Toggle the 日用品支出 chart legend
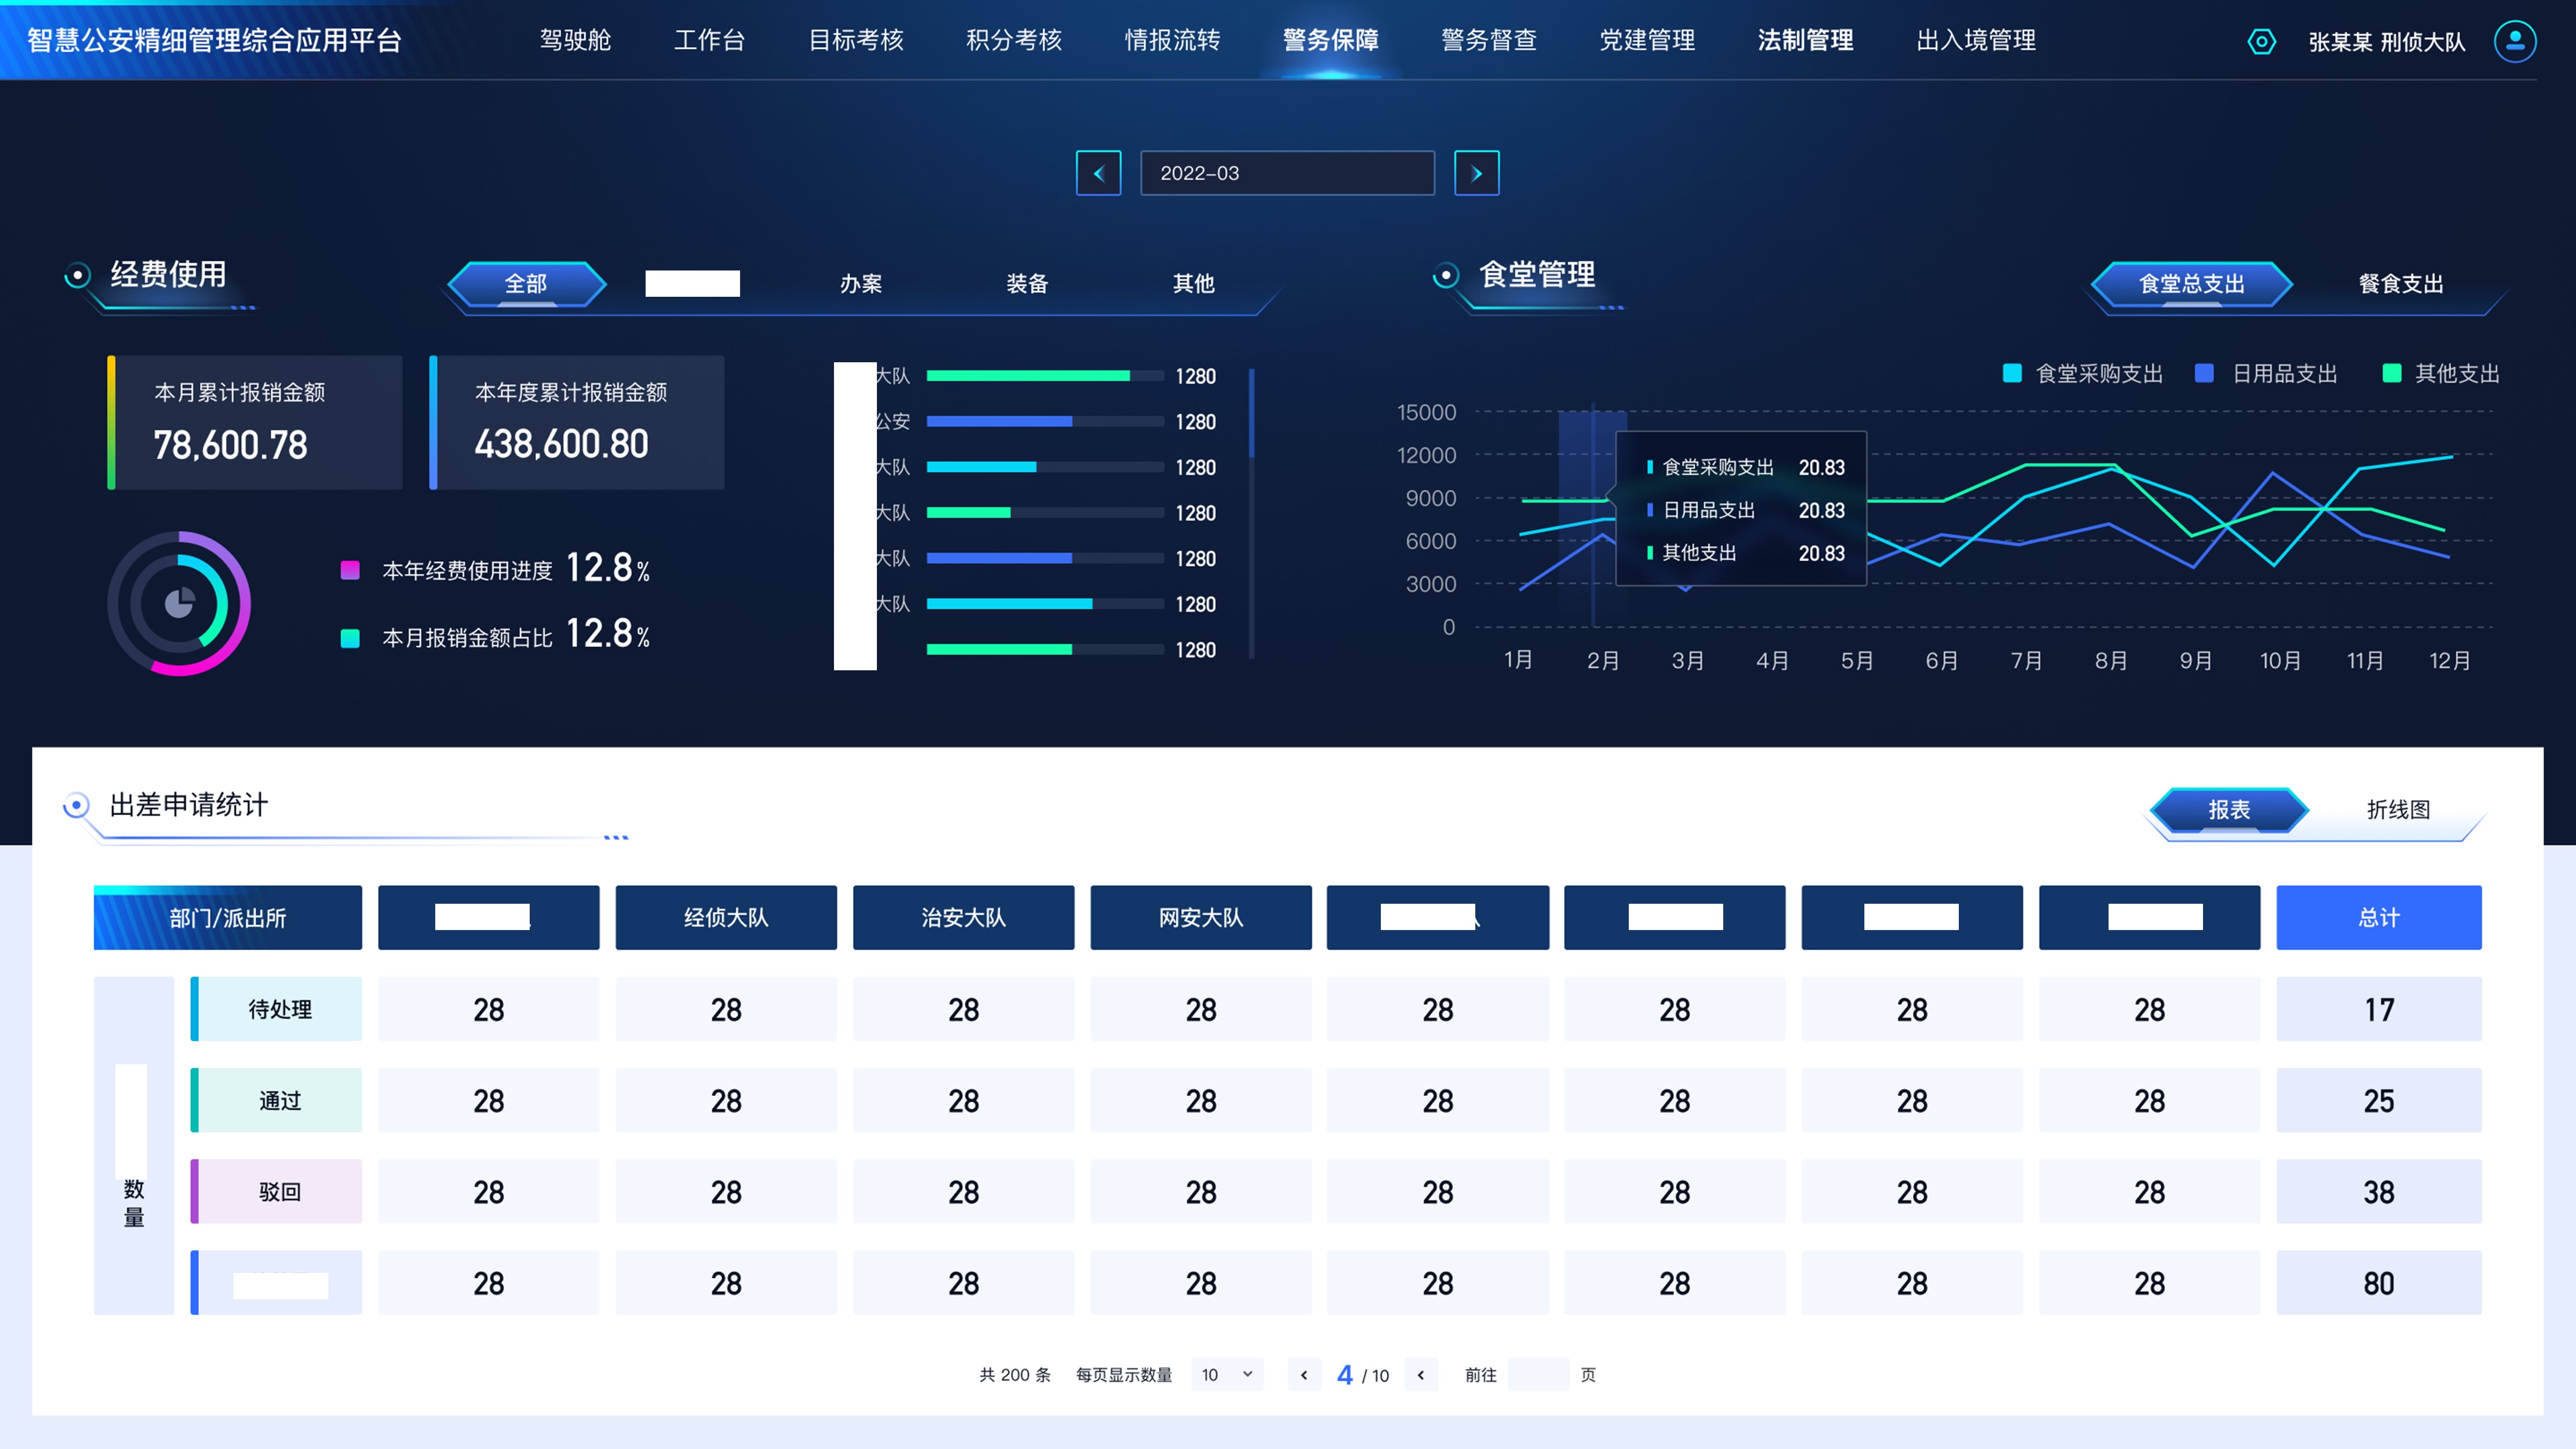 [2267, 373]
